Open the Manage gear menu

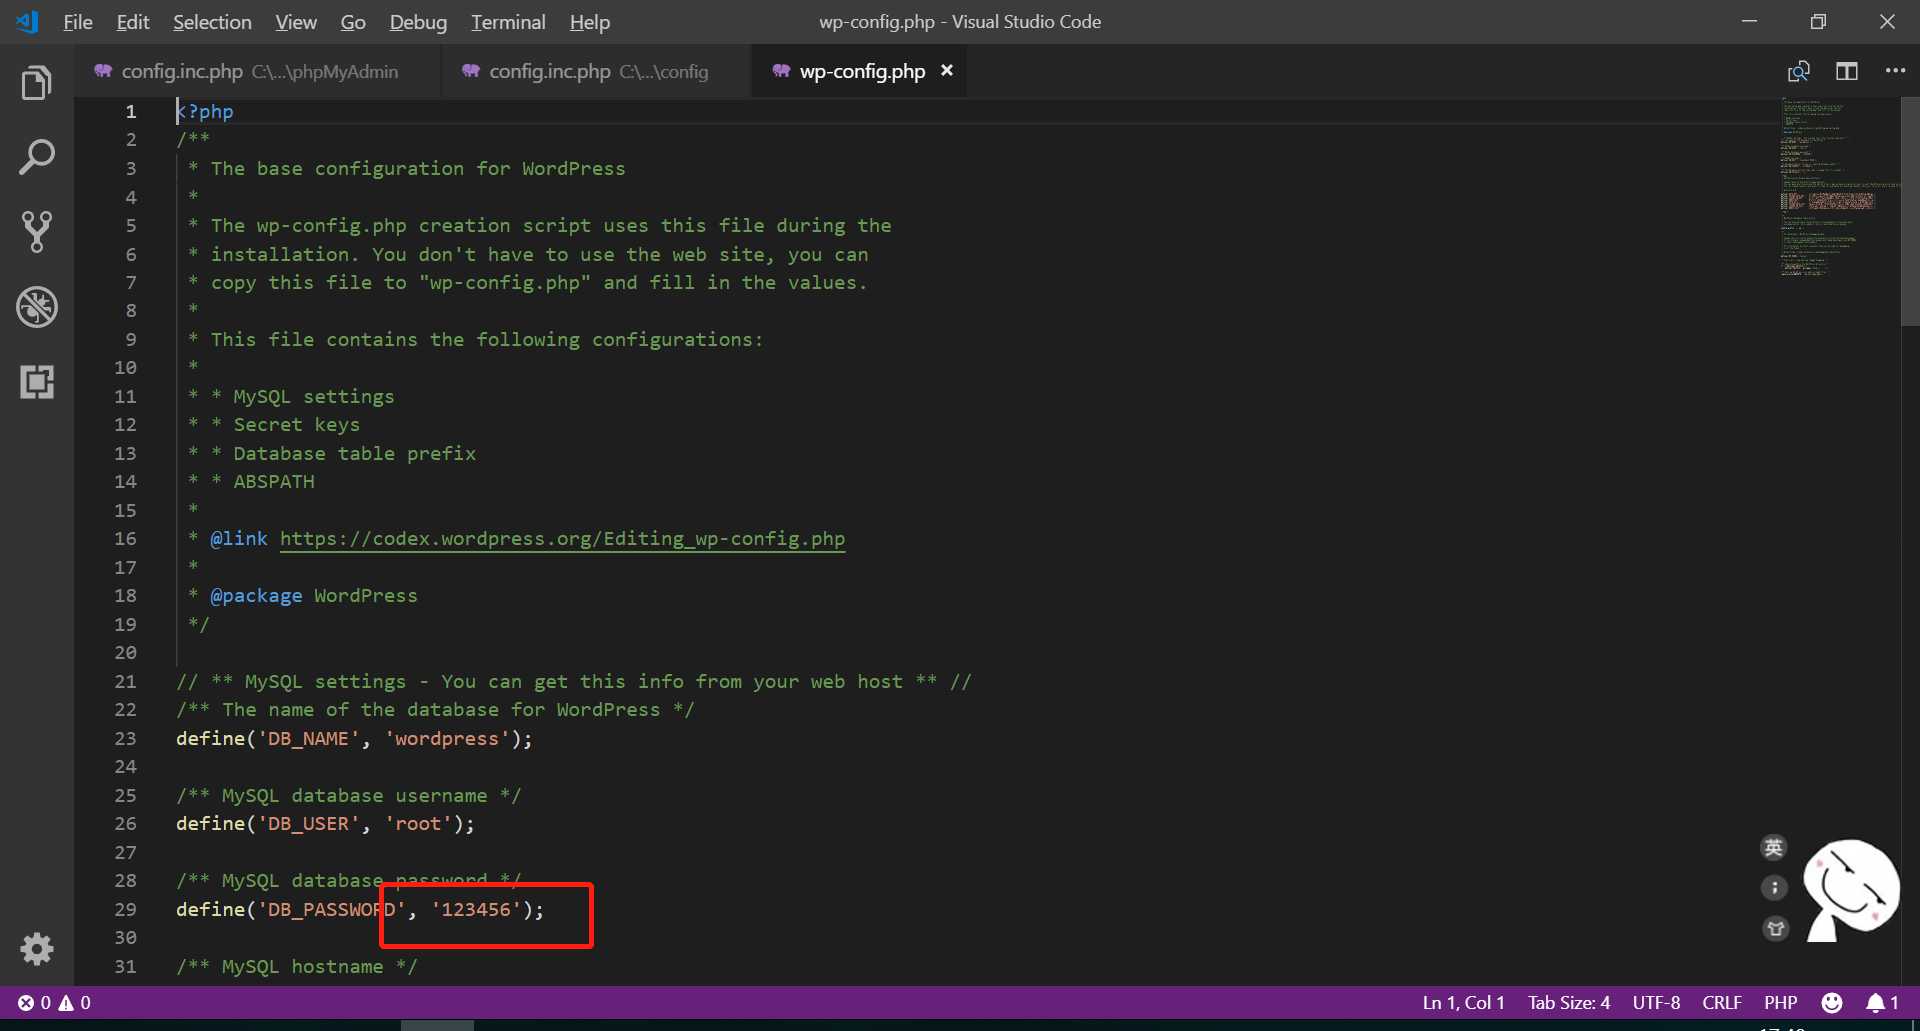(37, 949)
